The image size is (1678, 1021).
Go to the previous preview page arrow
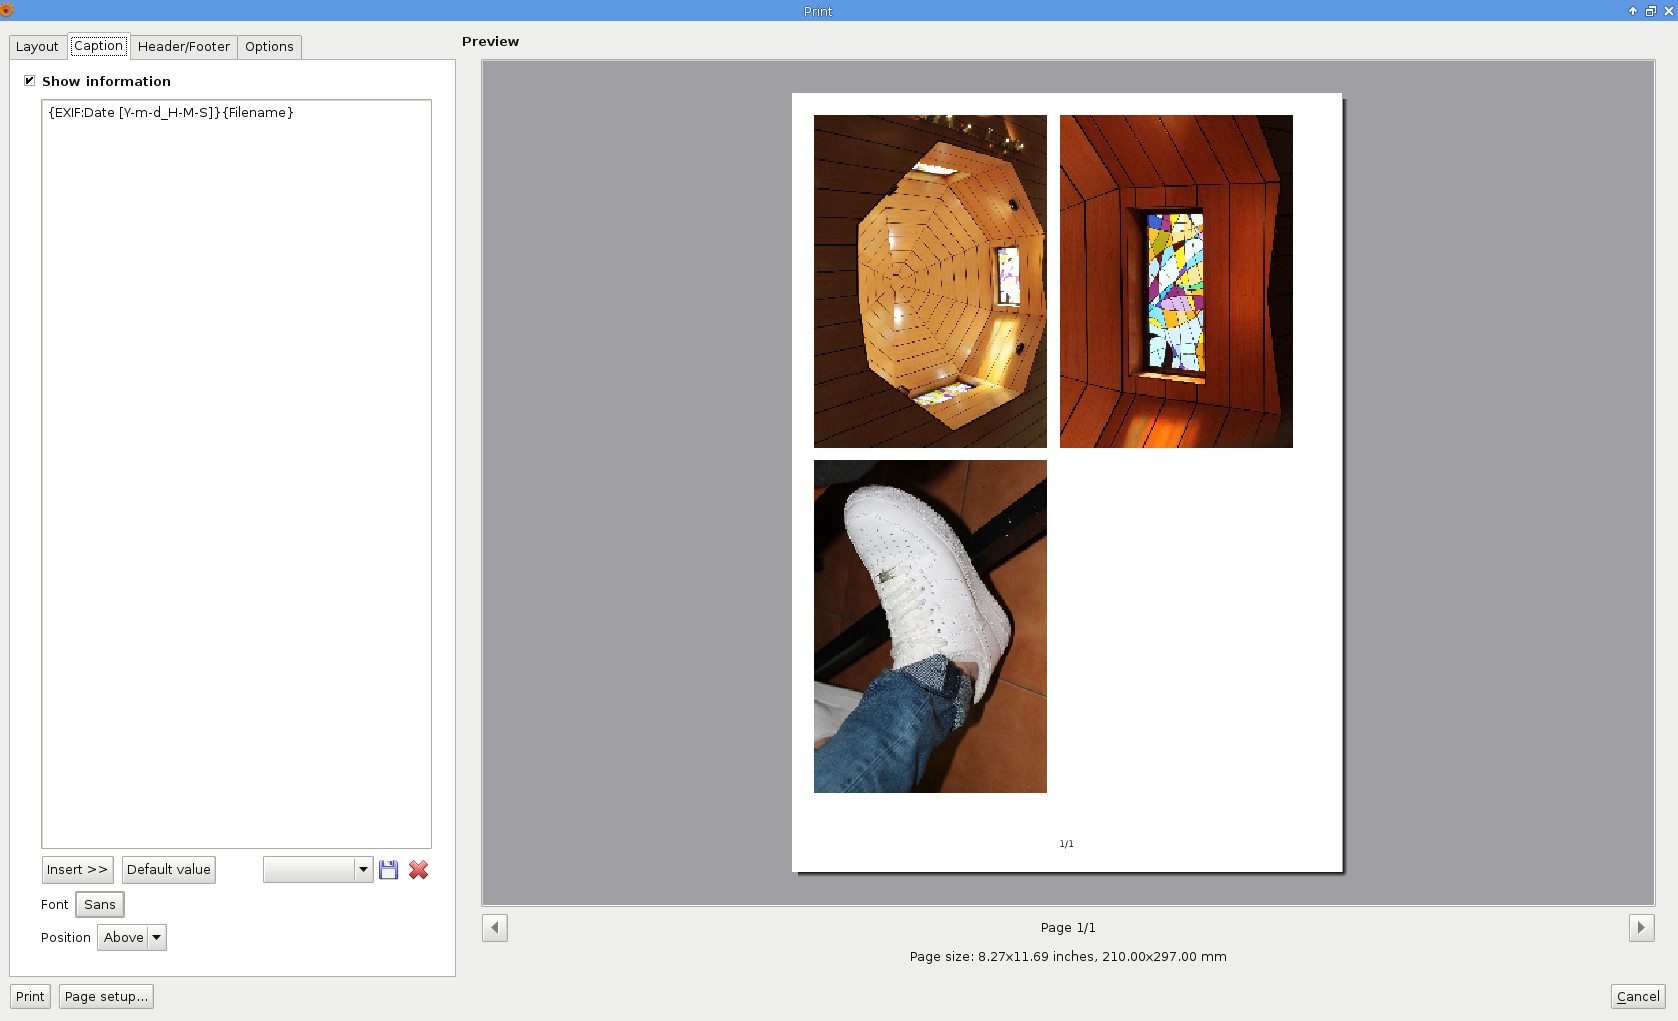tap(495, 928)
